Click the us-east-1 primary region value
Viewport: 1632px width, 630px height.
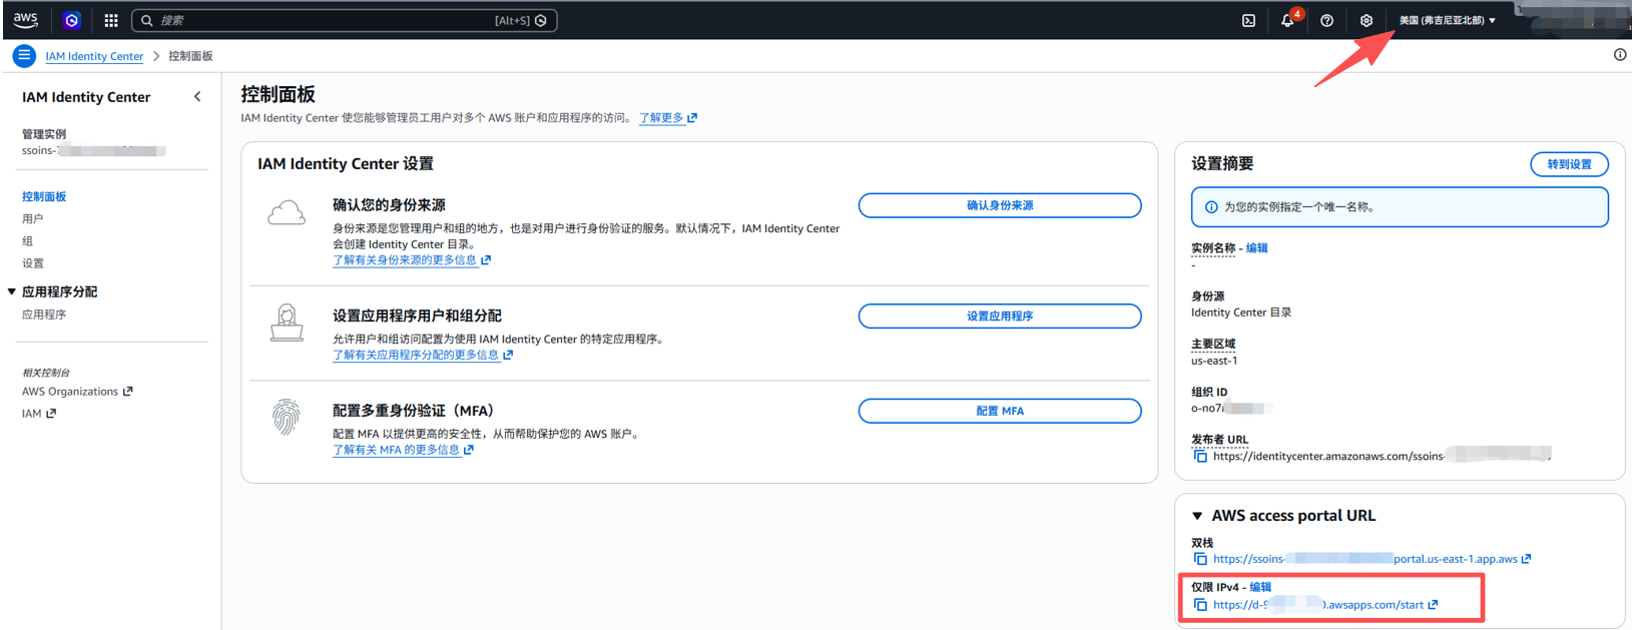coord(1214,360)
